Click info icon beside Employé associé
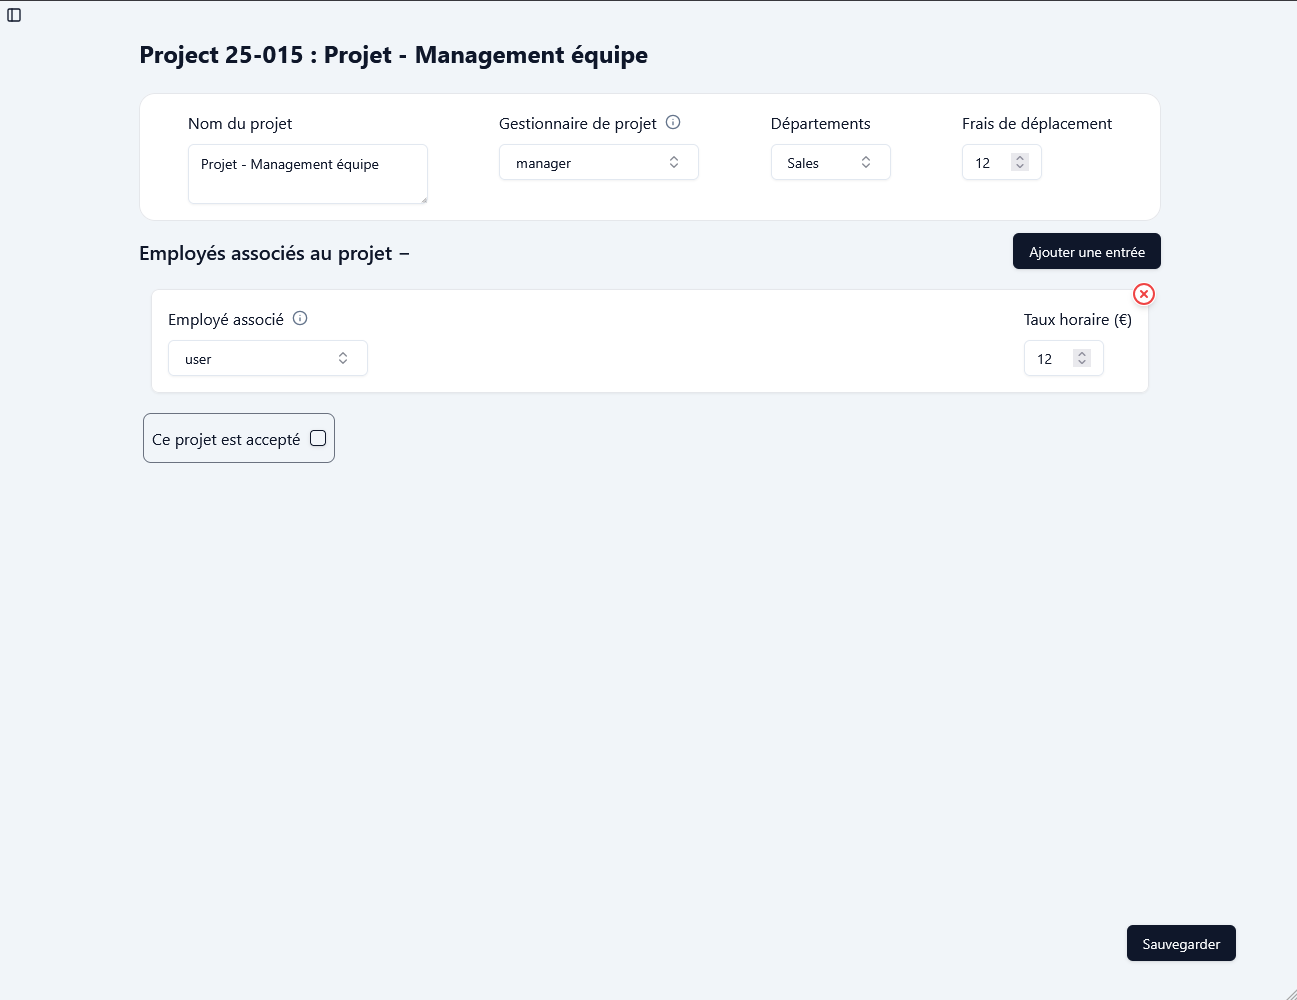The height and width of the screenshot is (1000, 1297). coord(300,318)
